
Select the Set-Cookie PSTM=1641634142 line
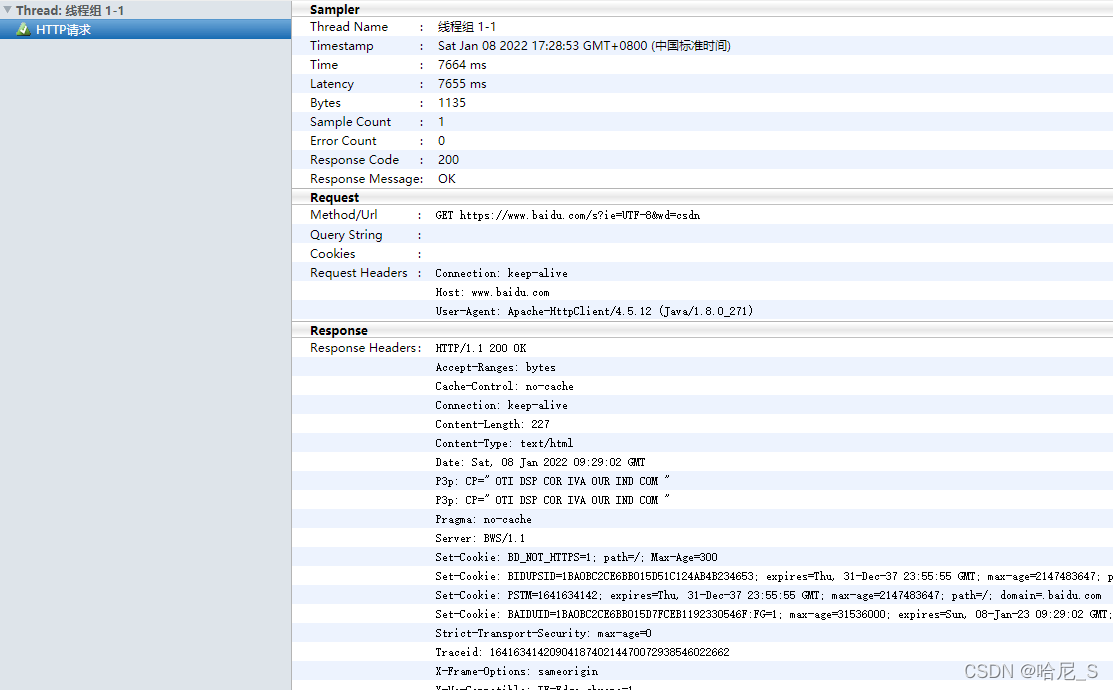pos(769,596)
